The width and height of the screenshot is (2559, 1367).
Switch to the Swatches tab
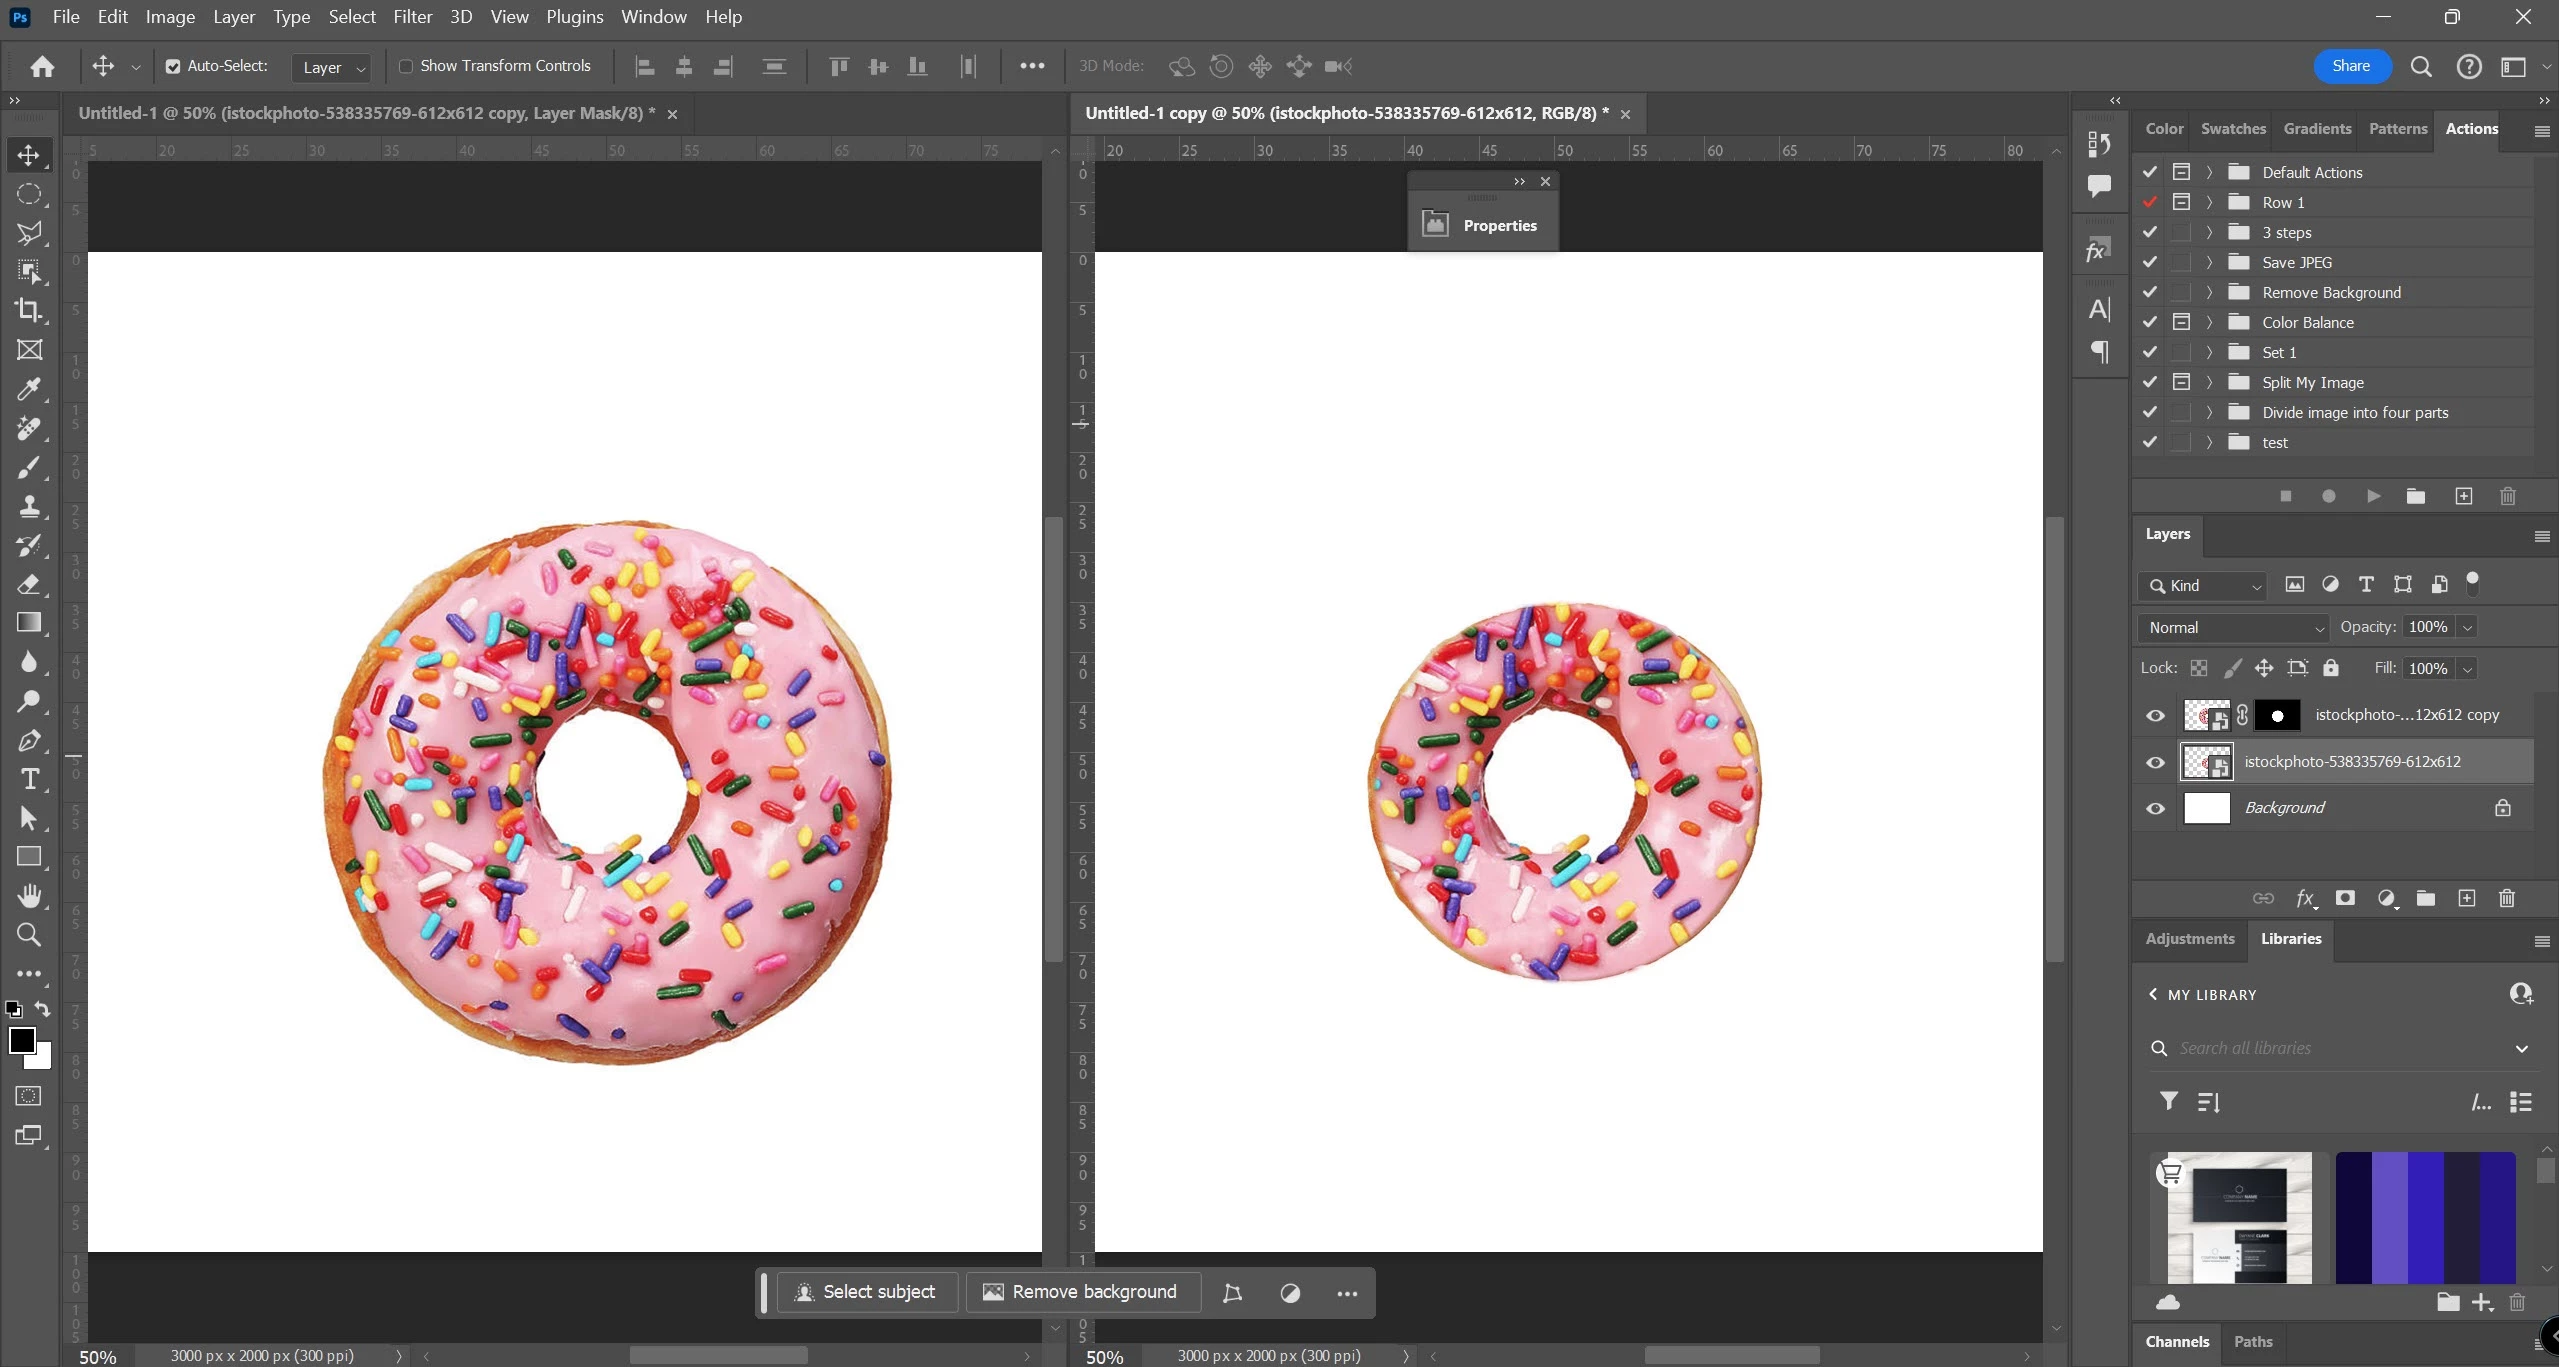[2232, 129]
